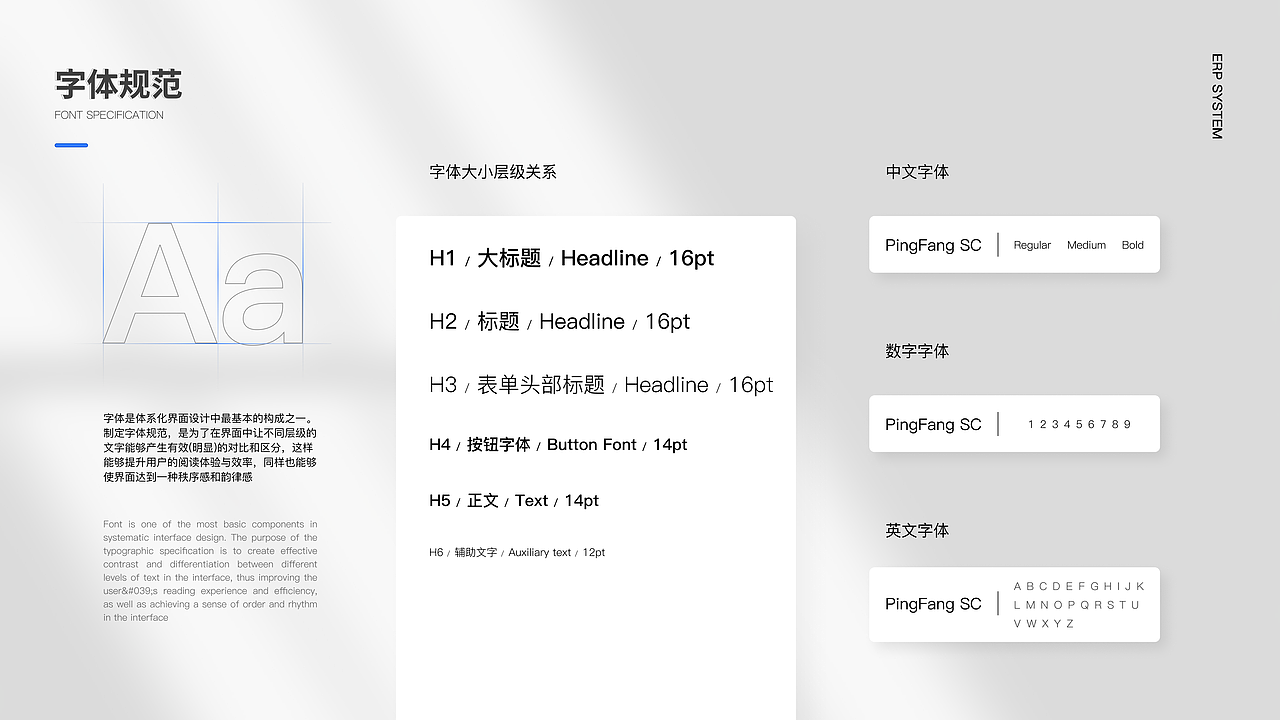Click the FONT SPECIFICATION subtitle link
This screenshot has height=720, width=1280.
pos(109,115)
